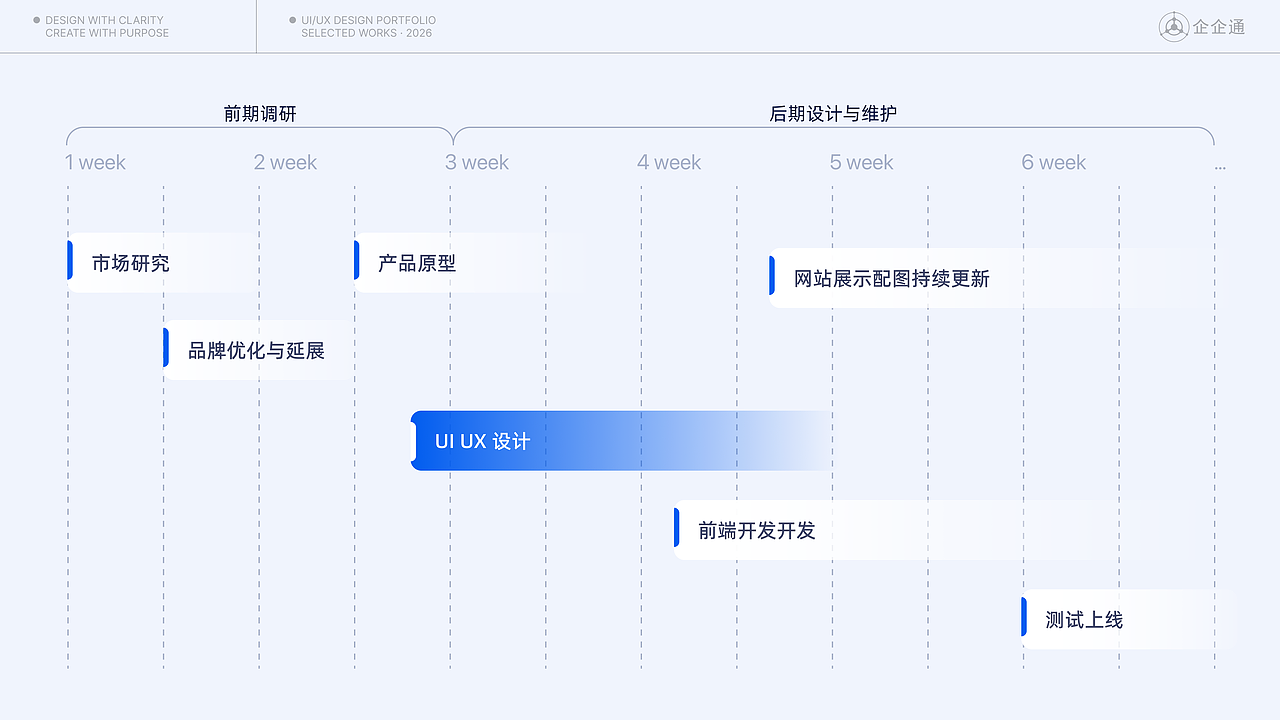Click the 6 week label
This screenshot has height=720, width=1280.
[x=1053, y=163]
